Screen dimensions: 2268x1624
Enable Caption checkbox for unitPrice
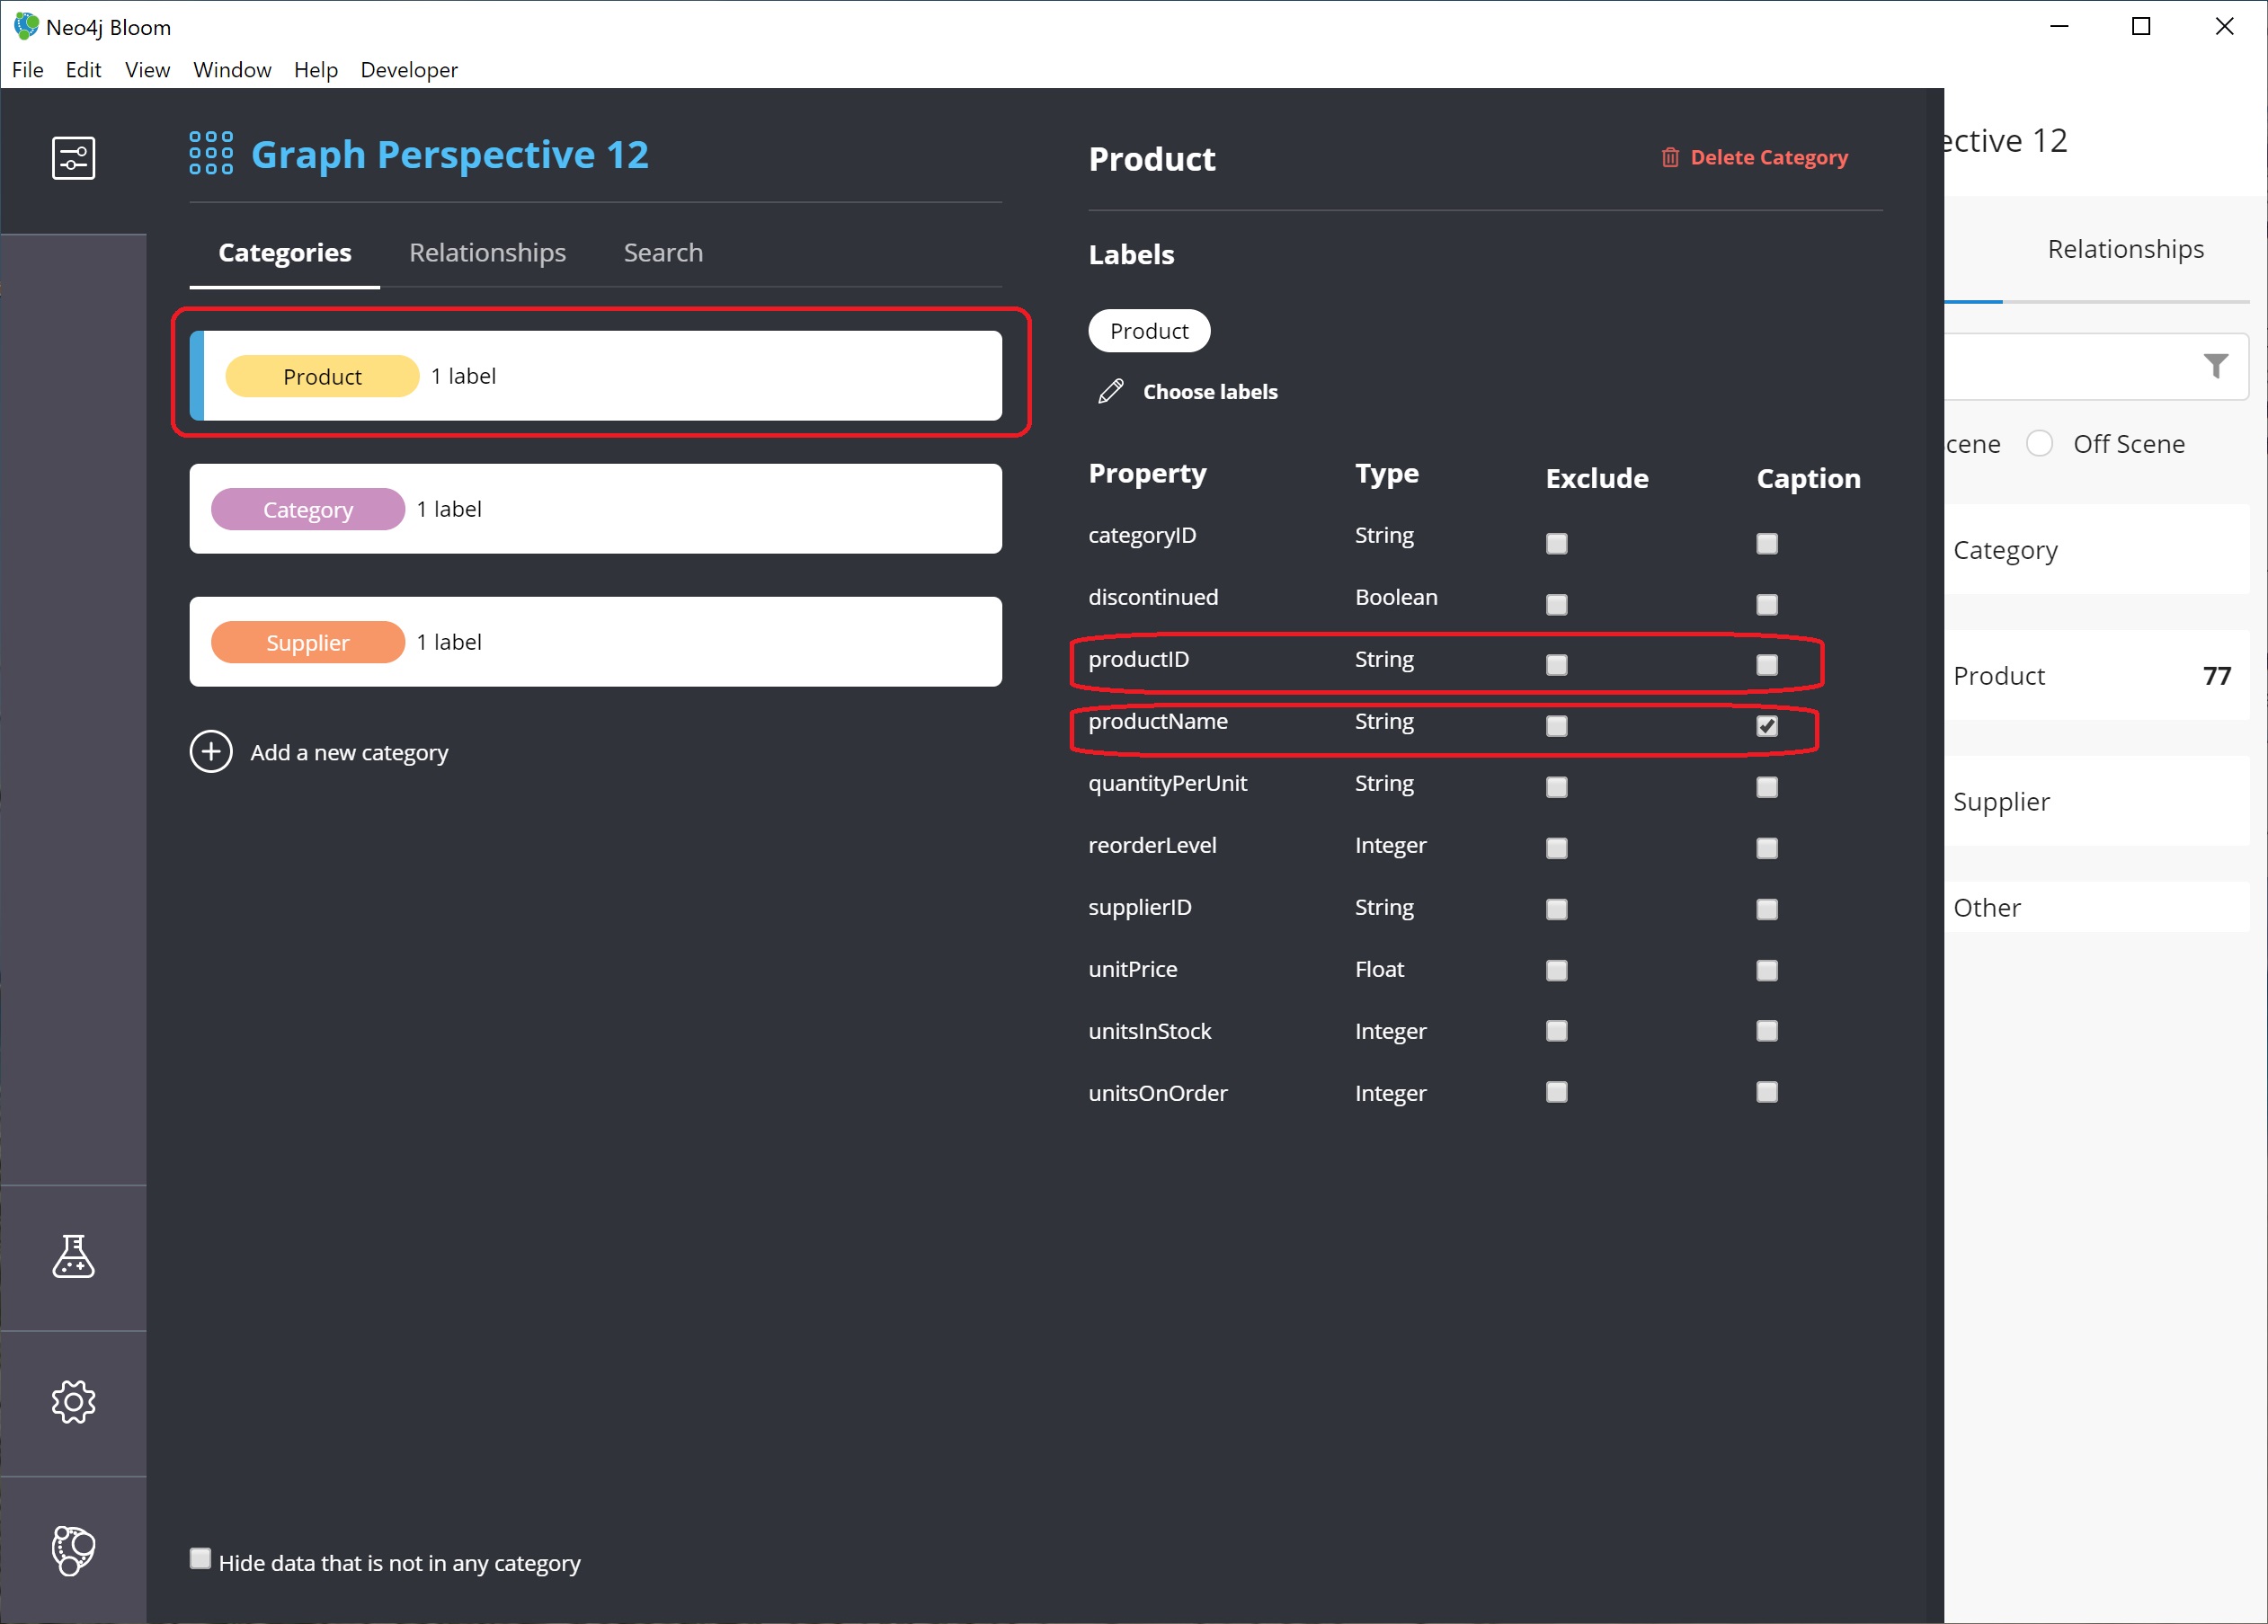click(1767, 970)
